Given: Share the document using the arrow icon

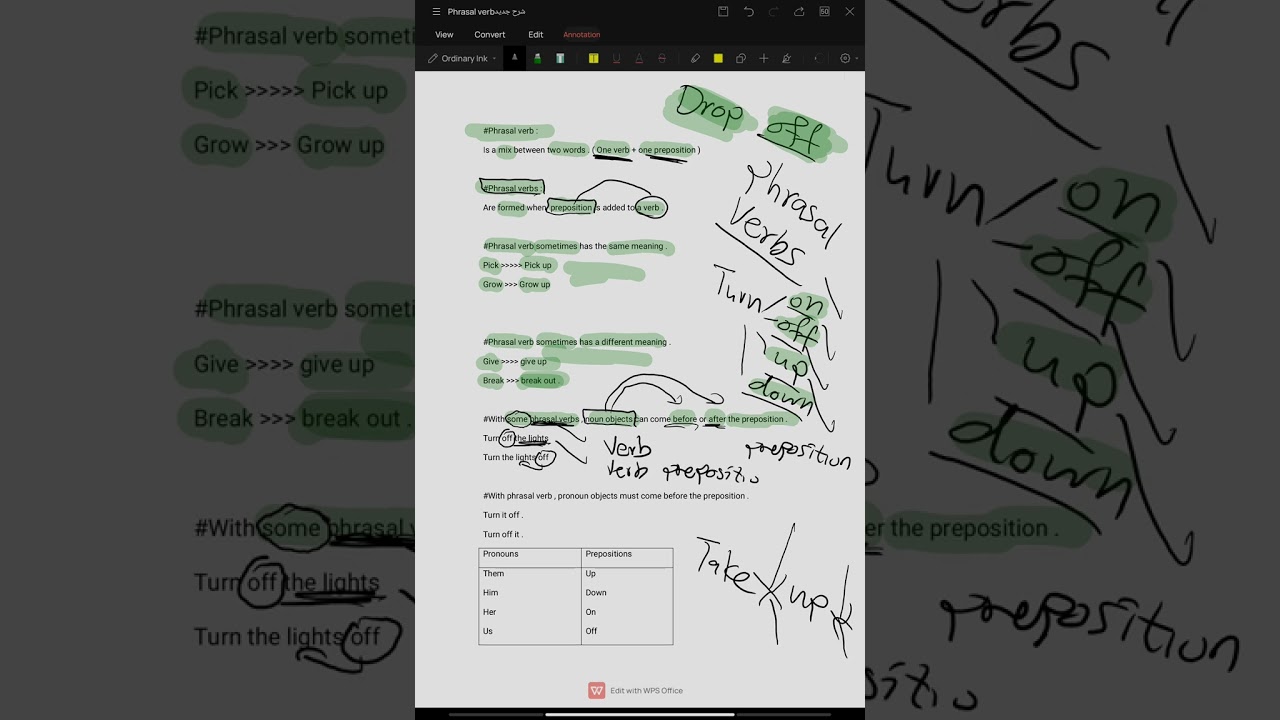Looking at the screenshot, I should click(x=799, y=12).
